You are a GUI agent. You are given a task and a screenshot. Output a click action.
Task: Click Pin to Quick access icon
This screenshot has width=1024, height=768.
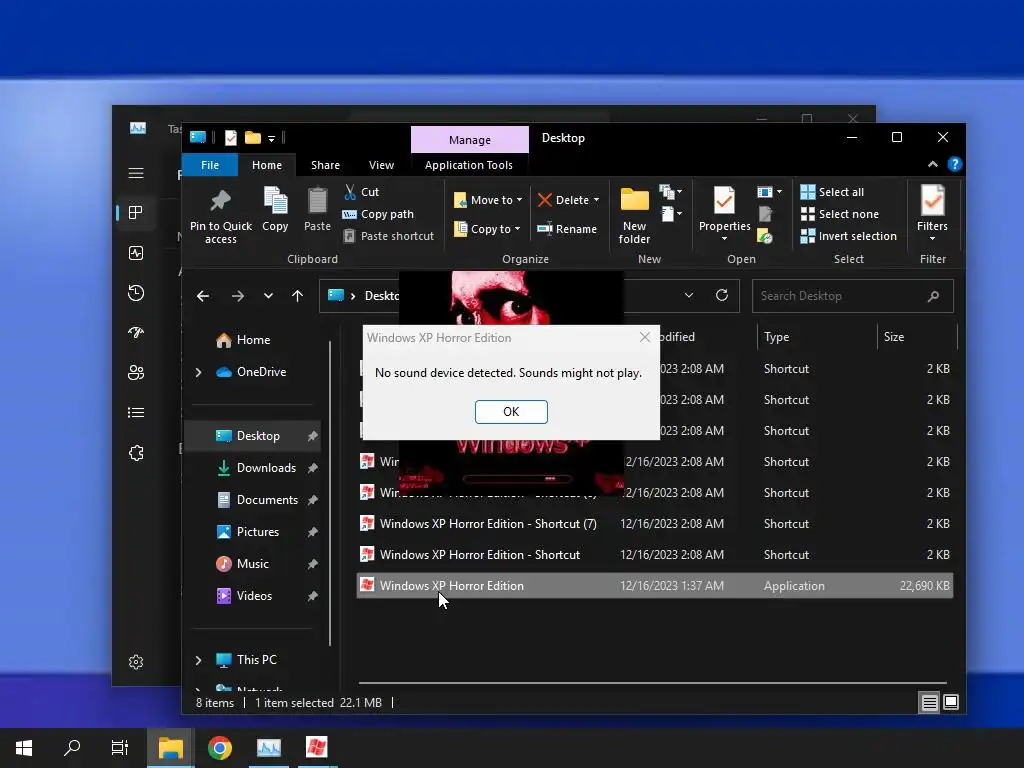(221, 201)
